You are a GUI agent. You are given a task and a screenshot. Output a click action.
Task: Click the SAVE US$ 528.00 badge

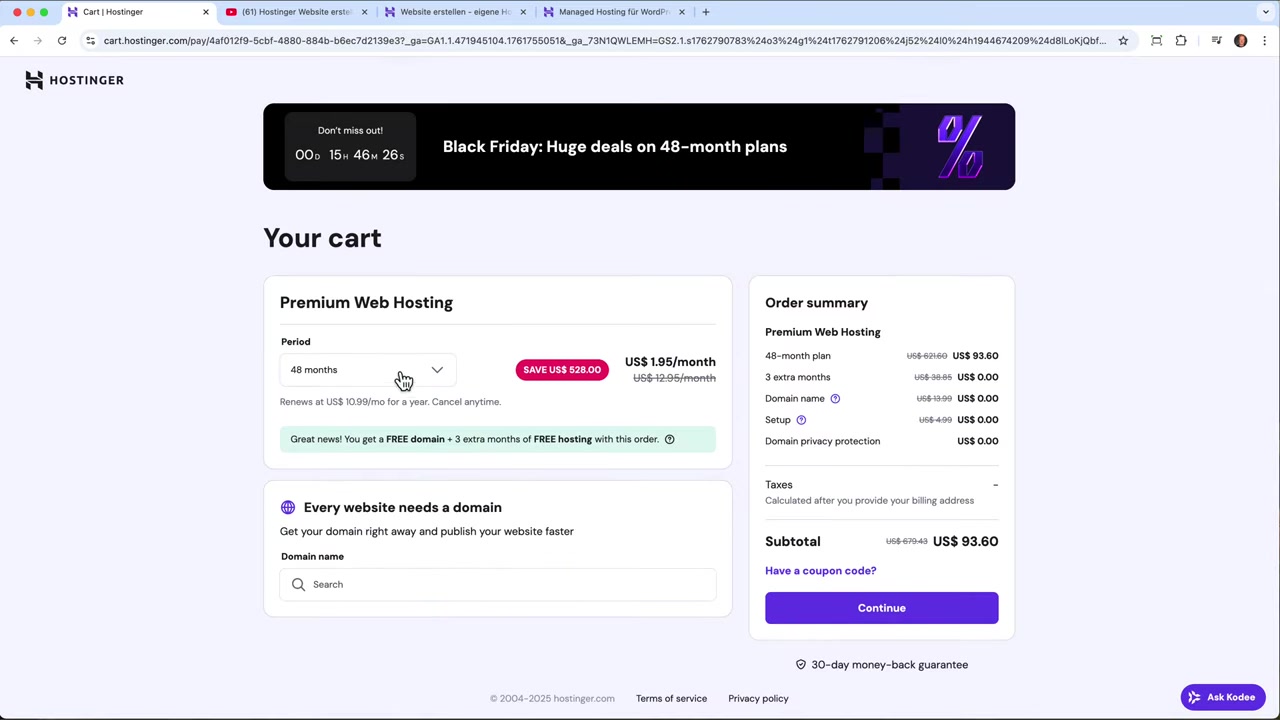[x=562, y=370]
